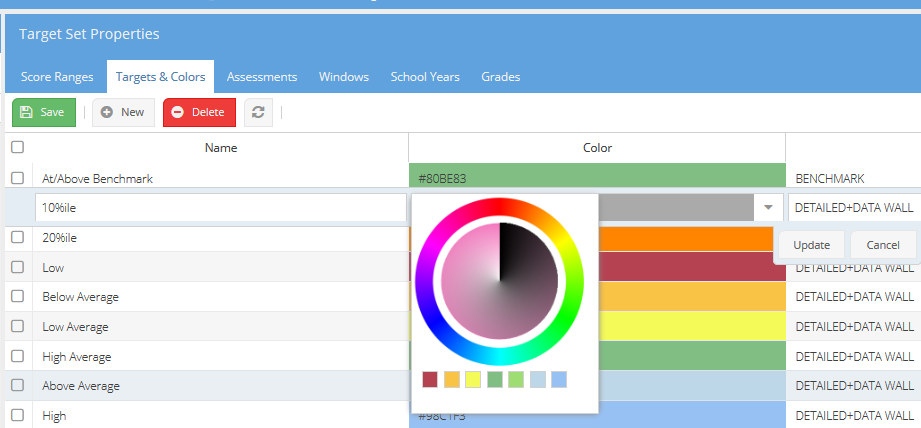921x428 pixels.
Task: Click the Name column header
Action: 221,148
